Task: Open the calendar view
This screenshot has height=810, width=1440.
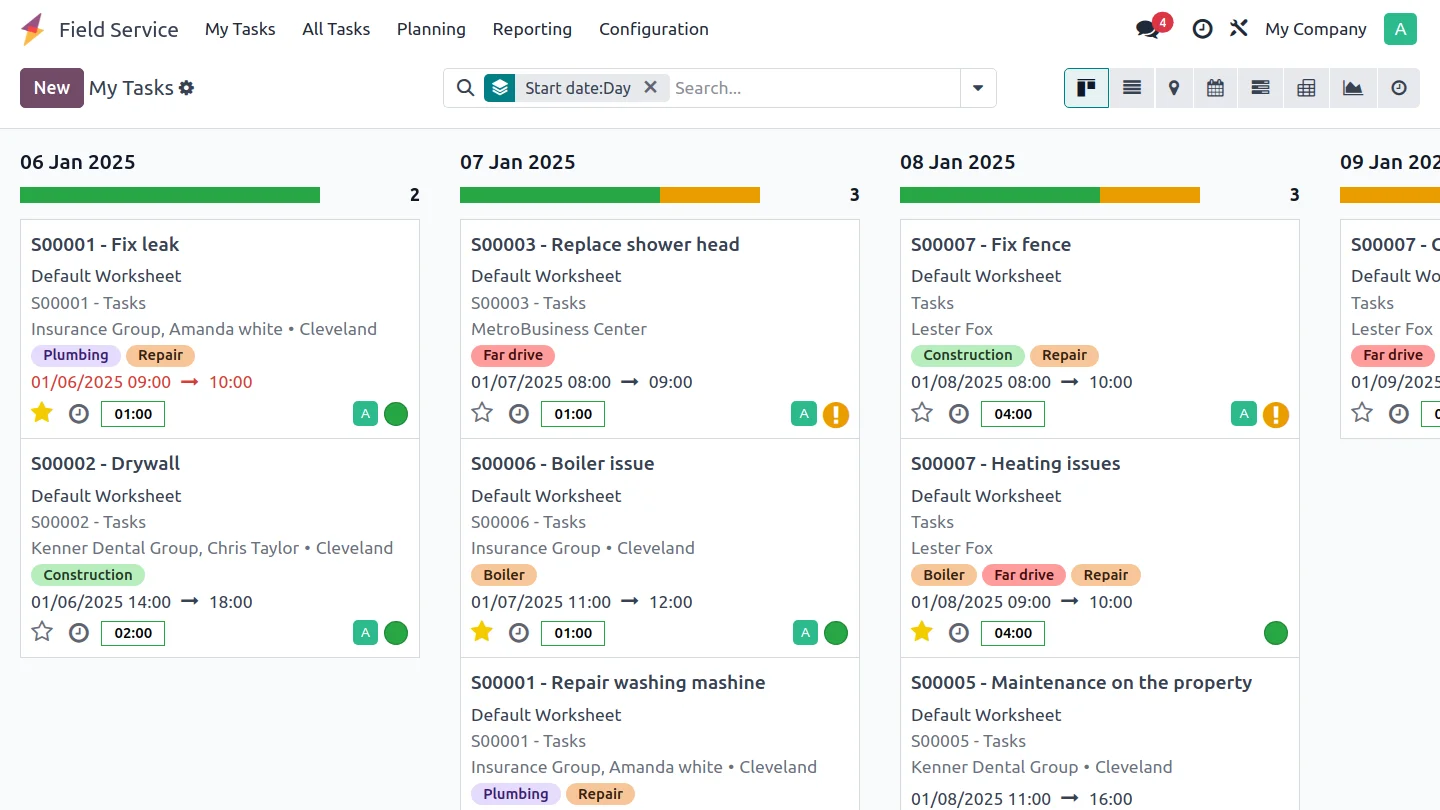Action: click(1215, 88)
